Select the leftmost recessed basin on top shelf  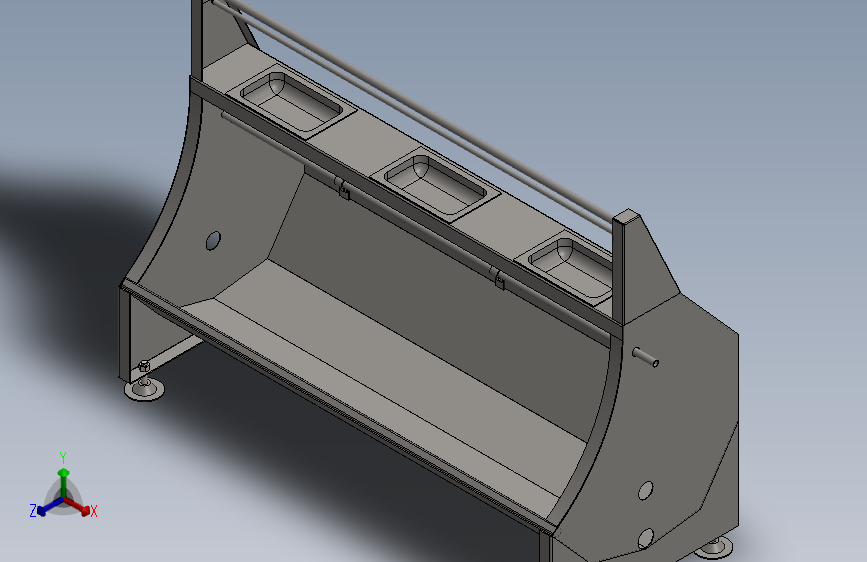point(291,101)
